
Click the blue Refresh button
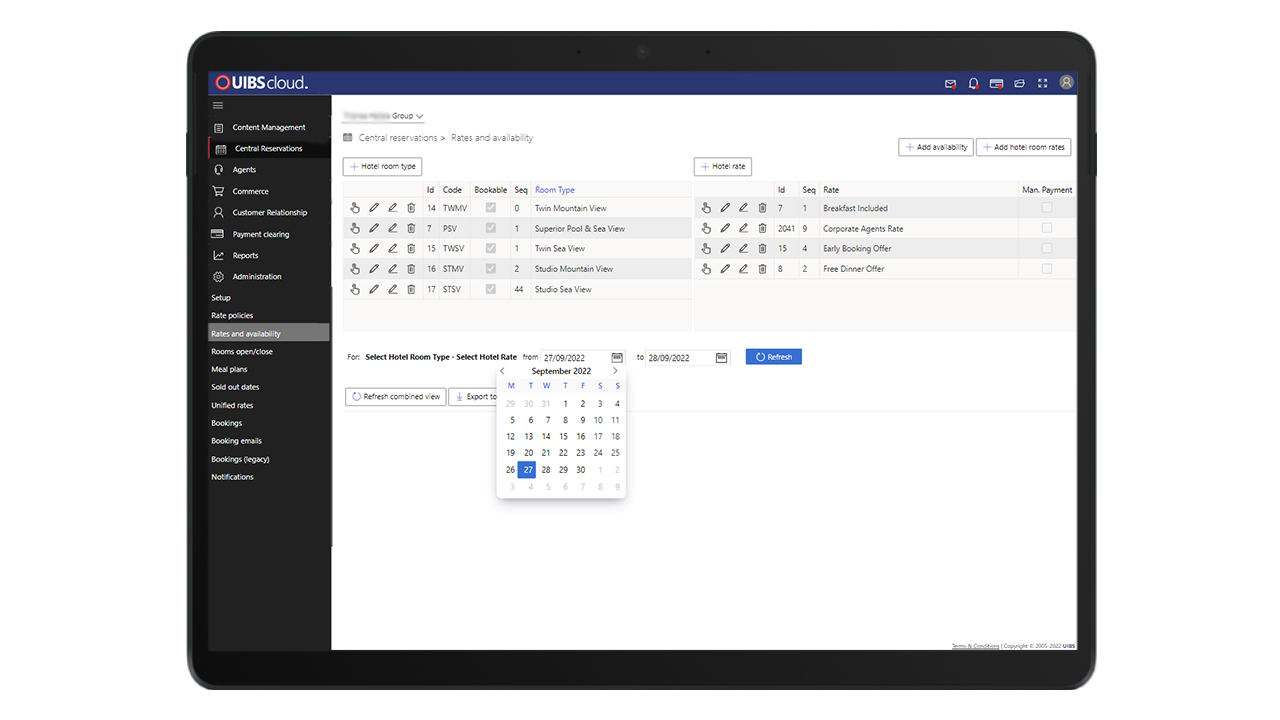(774, 357)
